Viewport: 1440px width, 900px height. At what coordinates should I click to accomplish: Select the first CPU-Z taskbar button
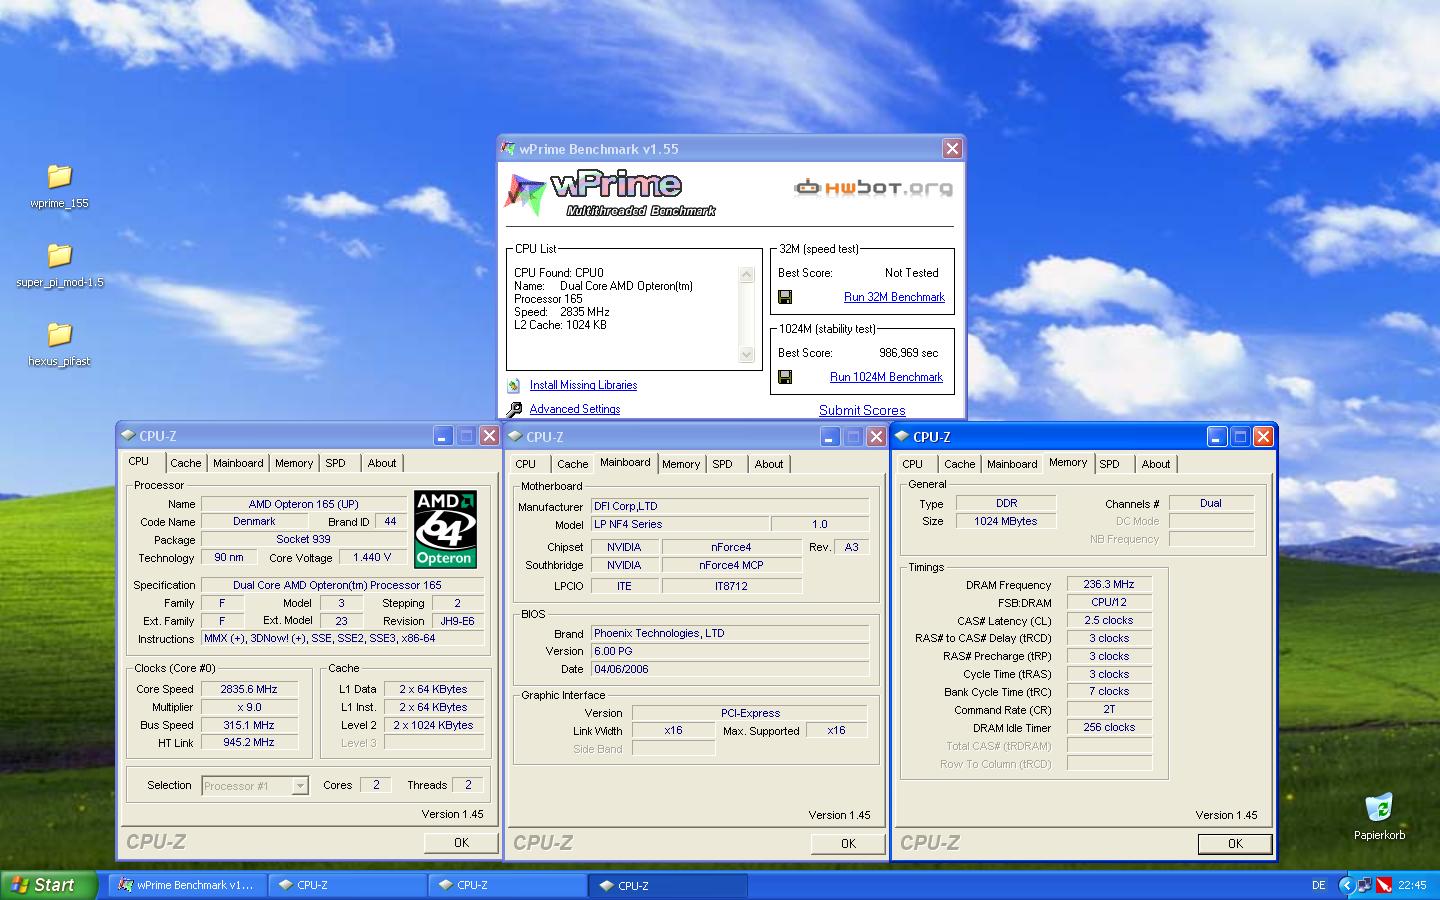pos(347,885)
